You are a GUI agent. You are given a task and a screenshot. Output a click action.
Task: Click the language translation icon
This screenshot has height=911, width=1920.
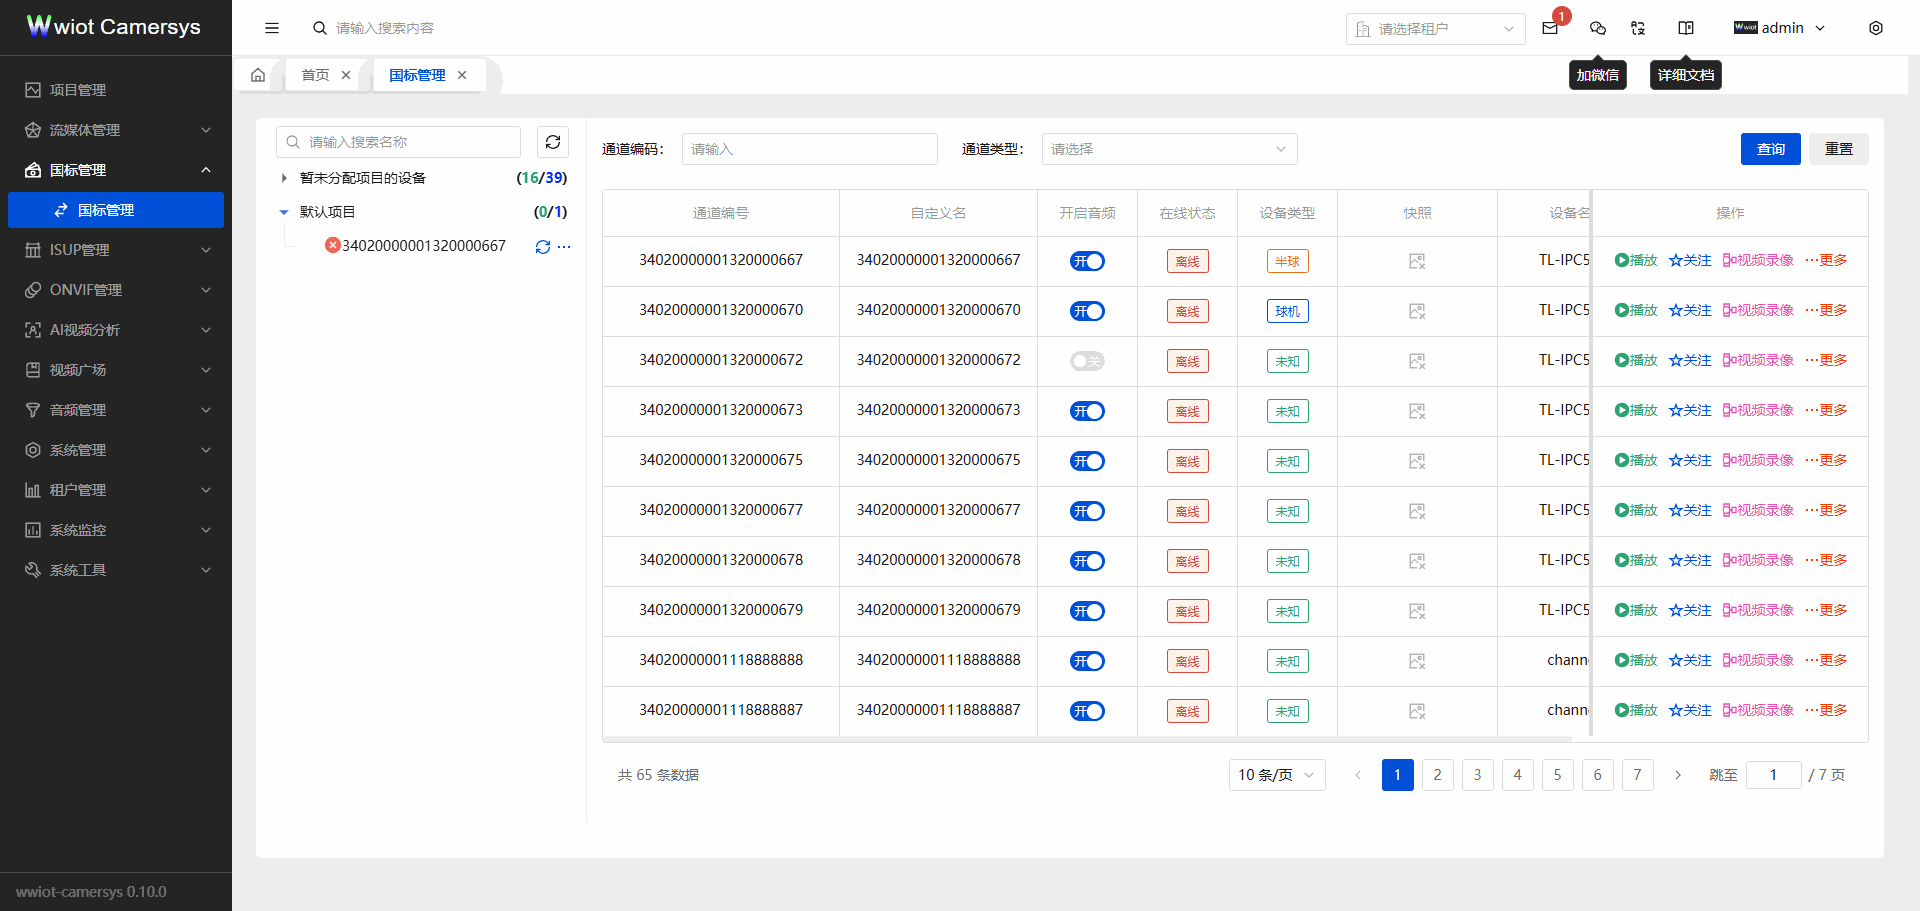click(1638, 28)
